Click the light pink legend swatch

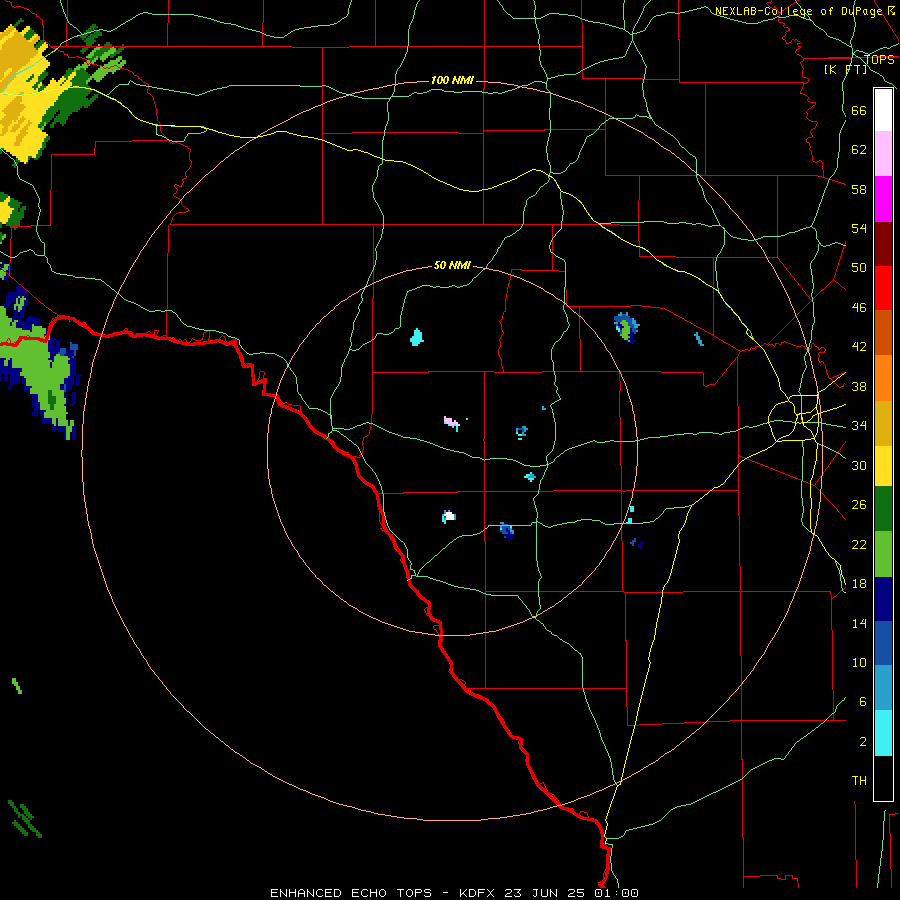tap(883, 154)
